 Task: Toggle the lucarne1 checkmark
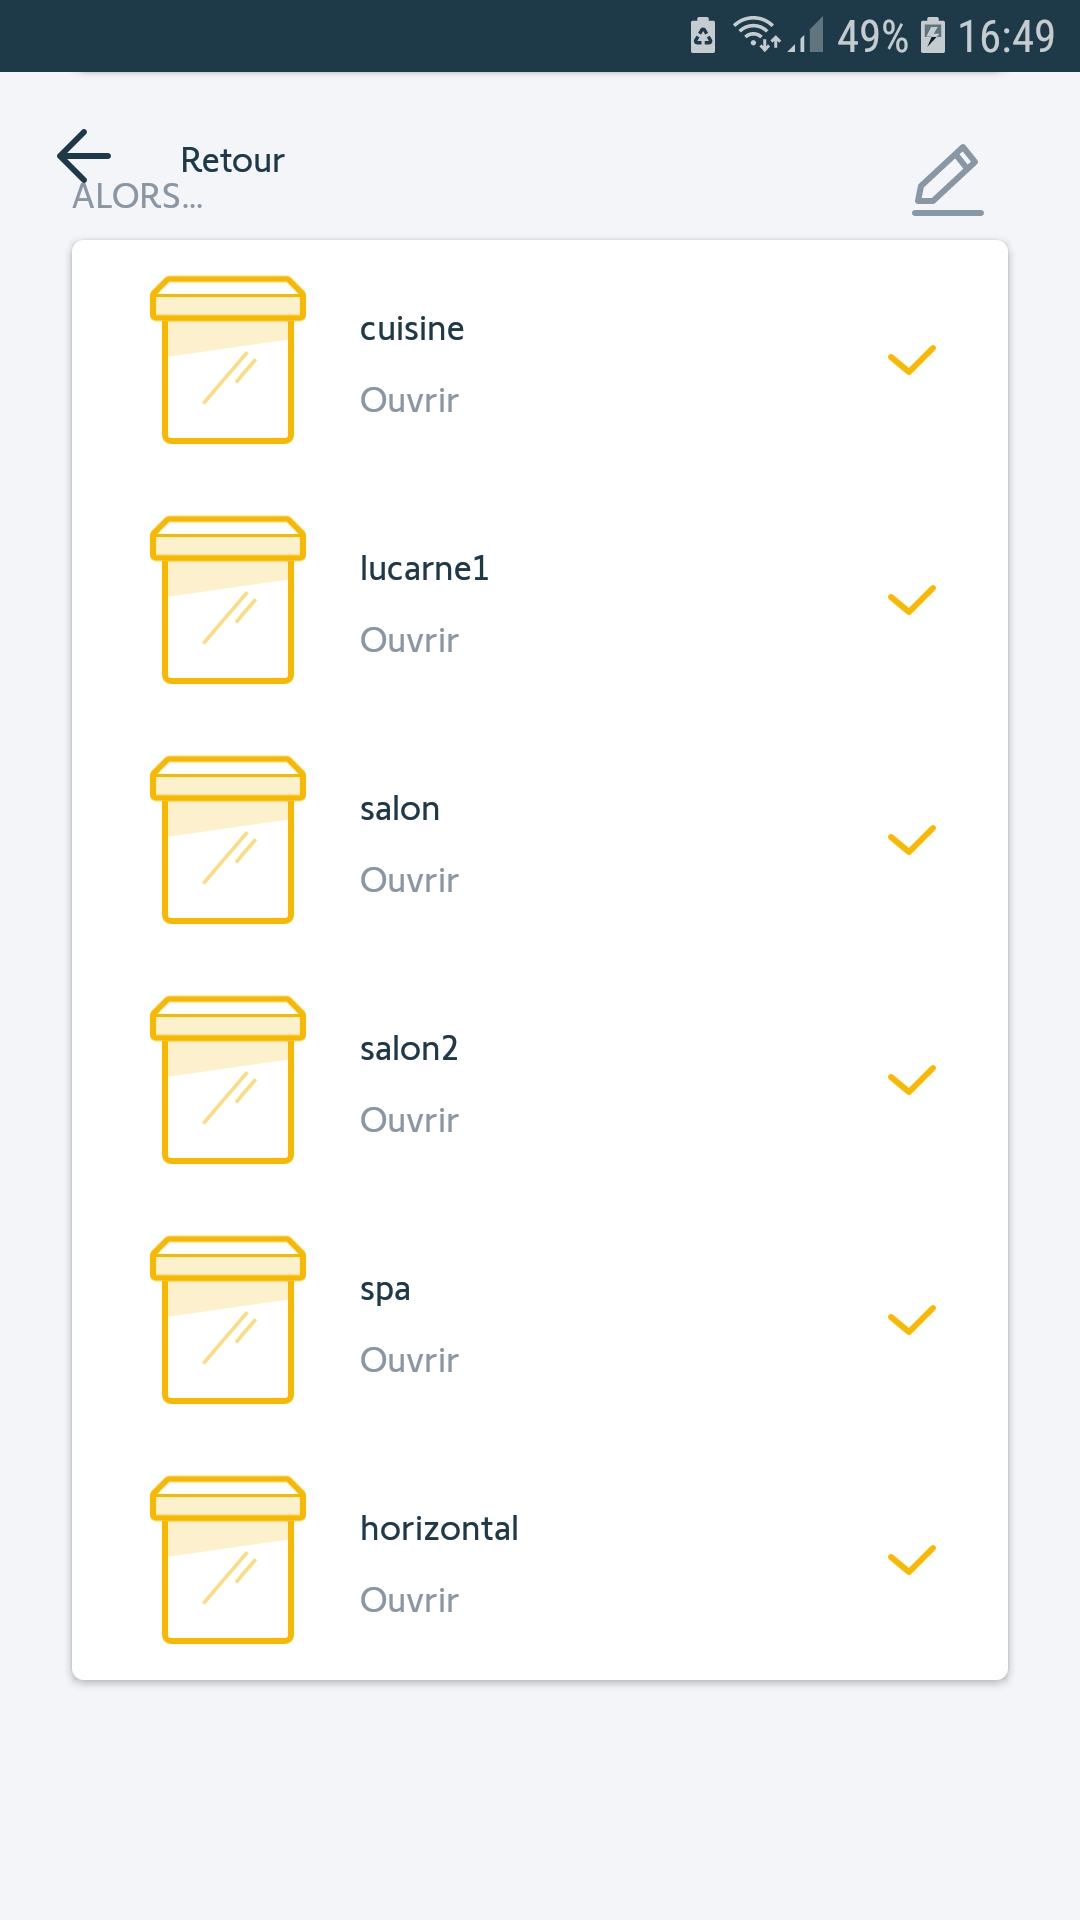coord(911,600)
